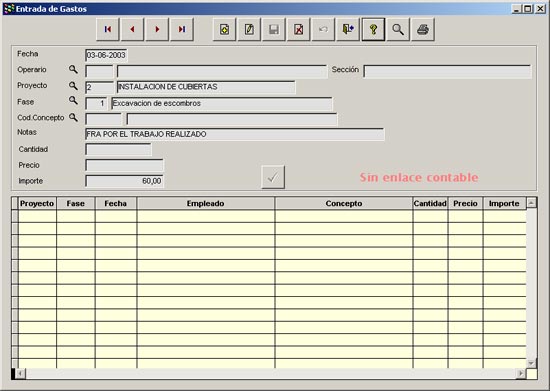550x391 pixels.
Task: Click the Empleado column header
Action: [x=206, y=203]
